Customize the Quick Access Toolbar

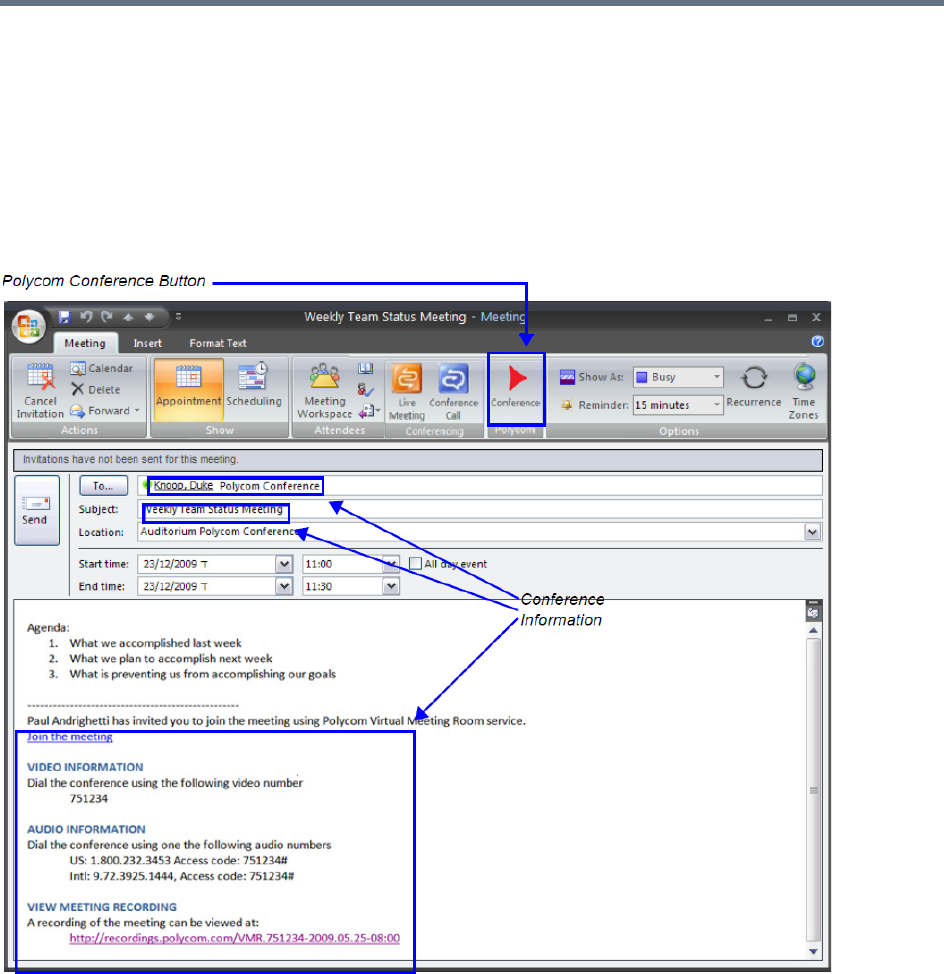click(x=178, y=317)
